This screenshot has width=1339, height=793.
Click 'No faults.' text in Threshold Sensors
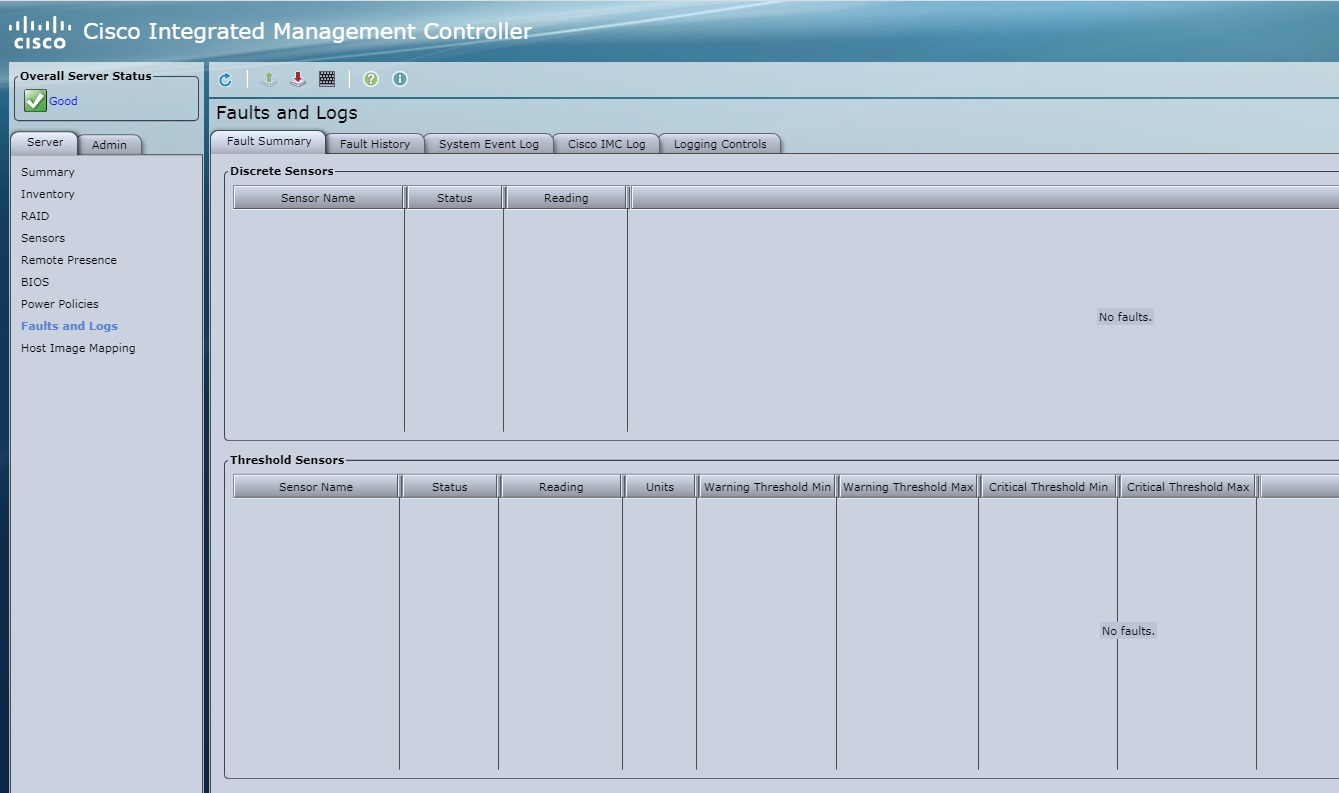(x=1128, y=631)
